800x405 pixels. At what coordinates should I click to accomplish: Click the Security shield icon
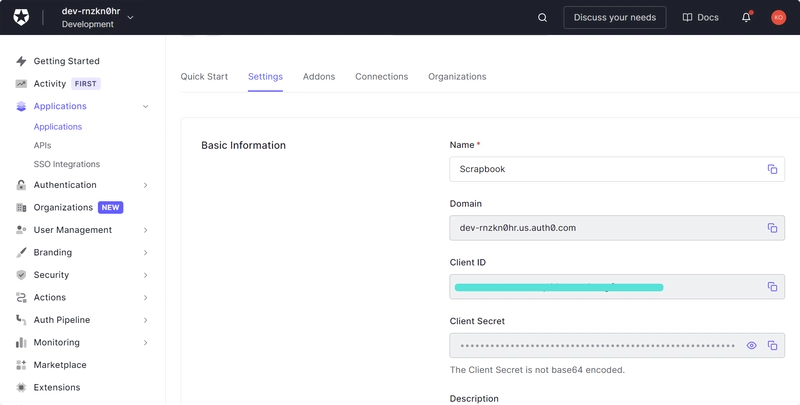21,275
